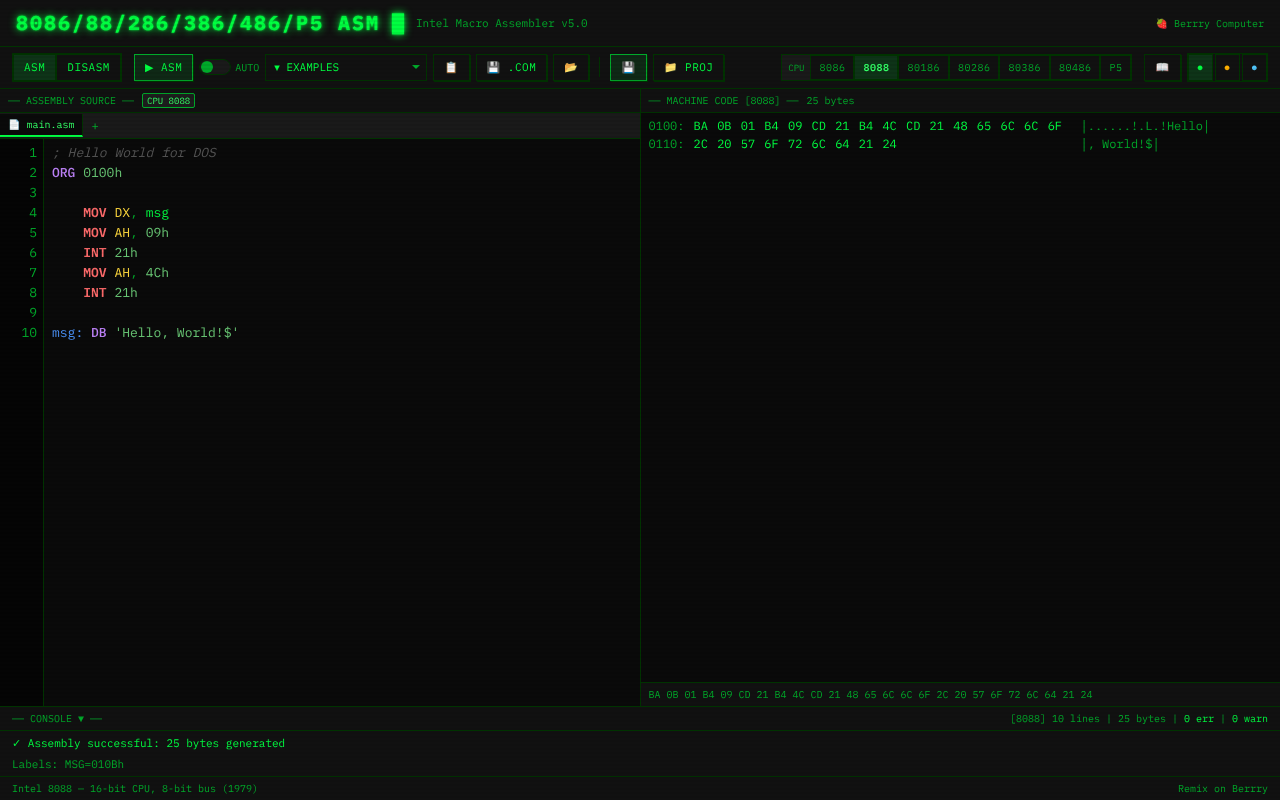
Task: Click the 0 warn status indicator
Action: click(x=1250, y=719)
